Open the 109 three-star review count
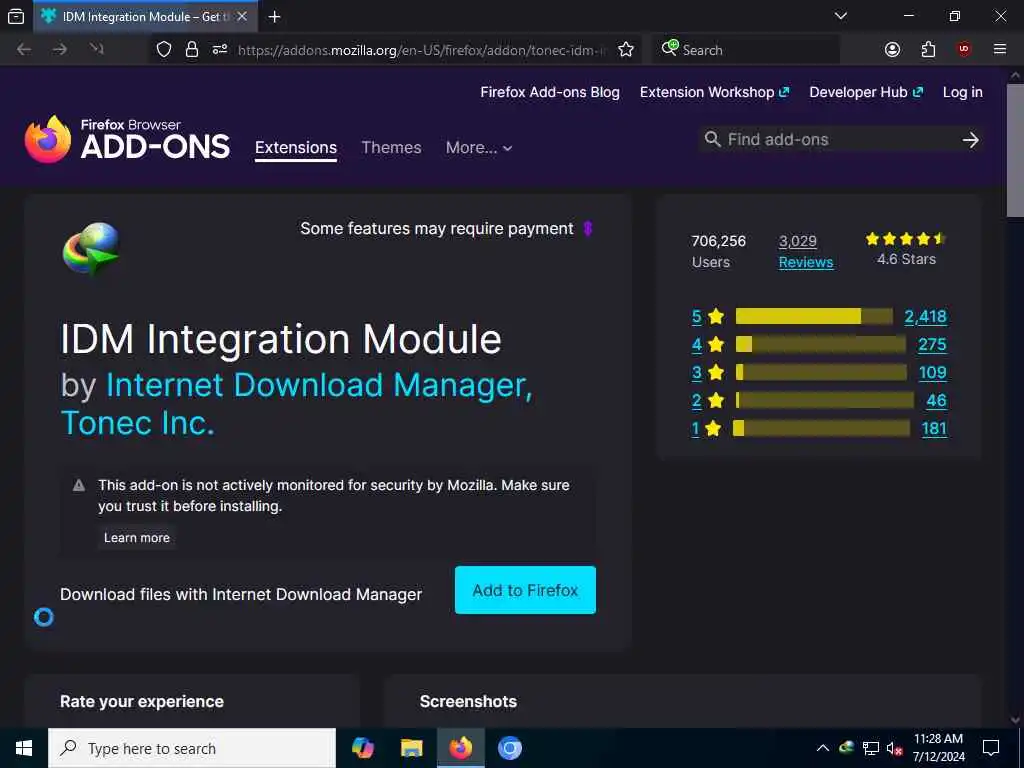The width and height of the screenshot is (1024, 768). 933,372
